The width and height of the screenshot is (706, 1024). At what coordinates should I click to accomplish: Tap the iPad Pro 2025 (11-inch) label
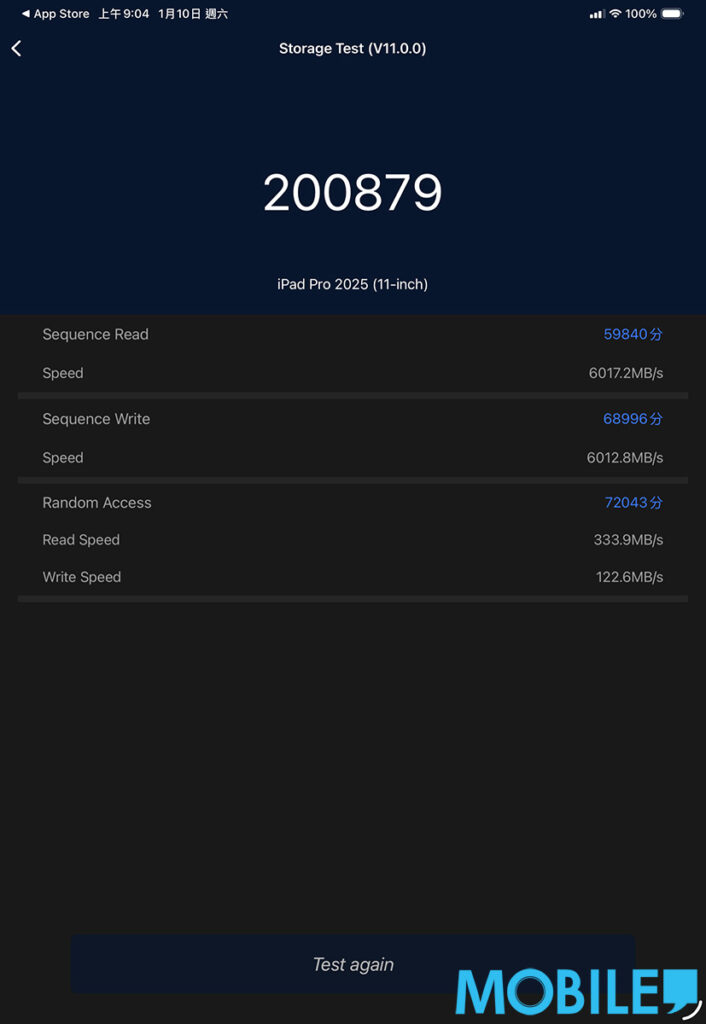[x=352, y=285]
